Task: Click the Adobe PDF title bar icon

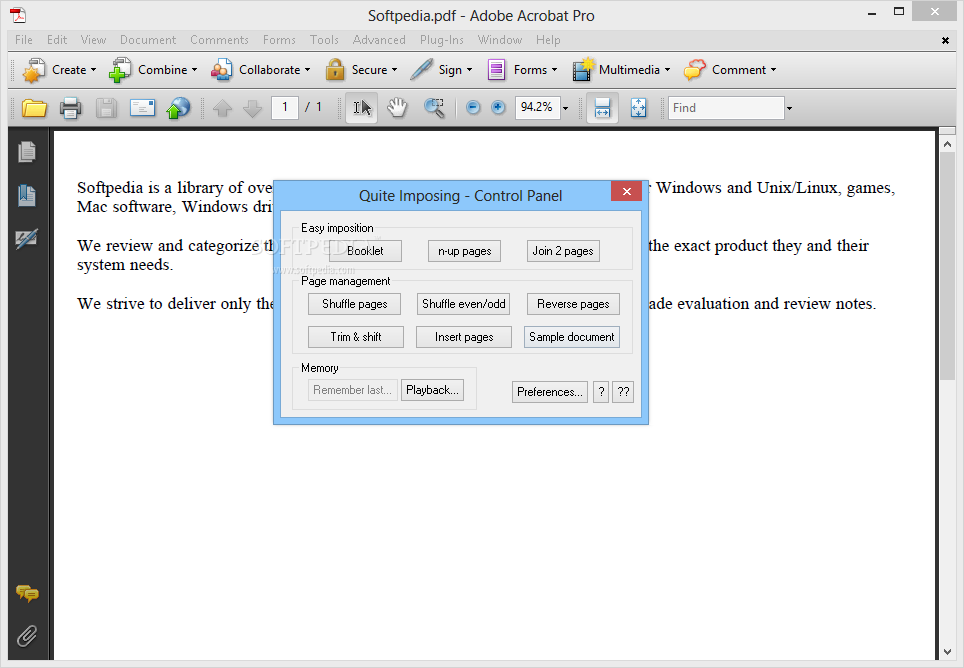Action: coord(18,15)
